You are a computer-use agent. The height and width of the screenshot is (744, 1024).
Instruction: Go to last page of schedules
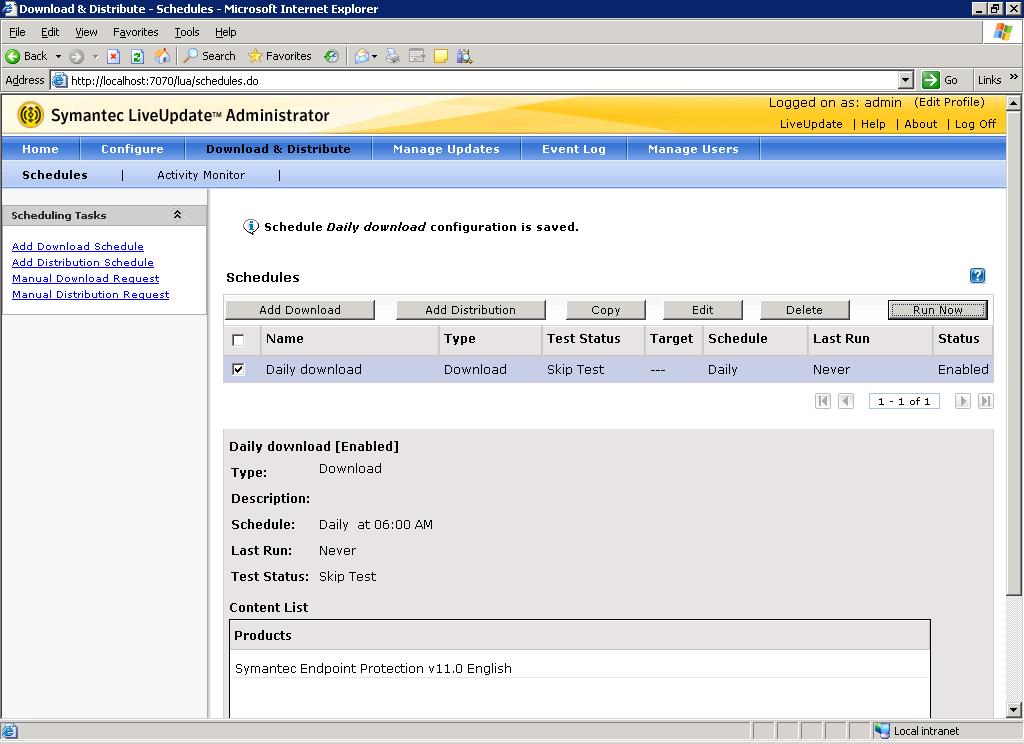(x=985, y=400)
